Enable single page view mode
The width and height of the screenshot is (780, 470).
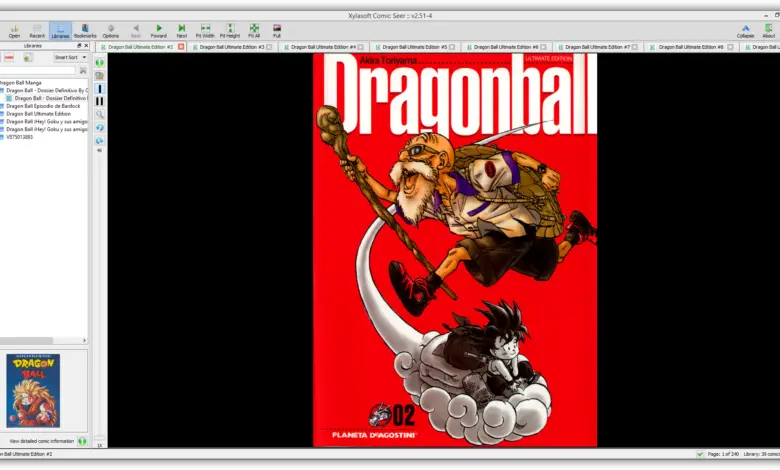[x=100, y=89]
